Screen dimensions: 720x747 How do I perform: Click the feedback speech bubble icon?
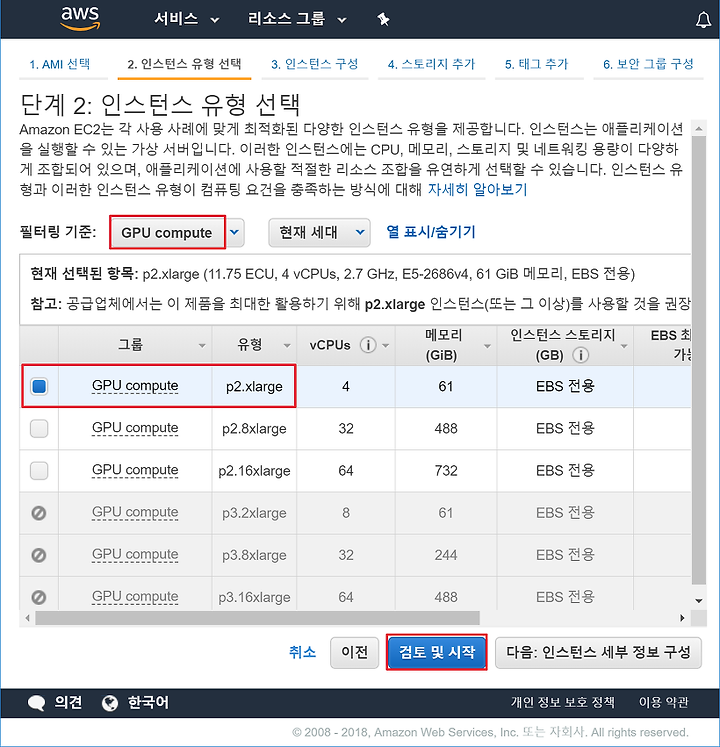click(36, 703)
